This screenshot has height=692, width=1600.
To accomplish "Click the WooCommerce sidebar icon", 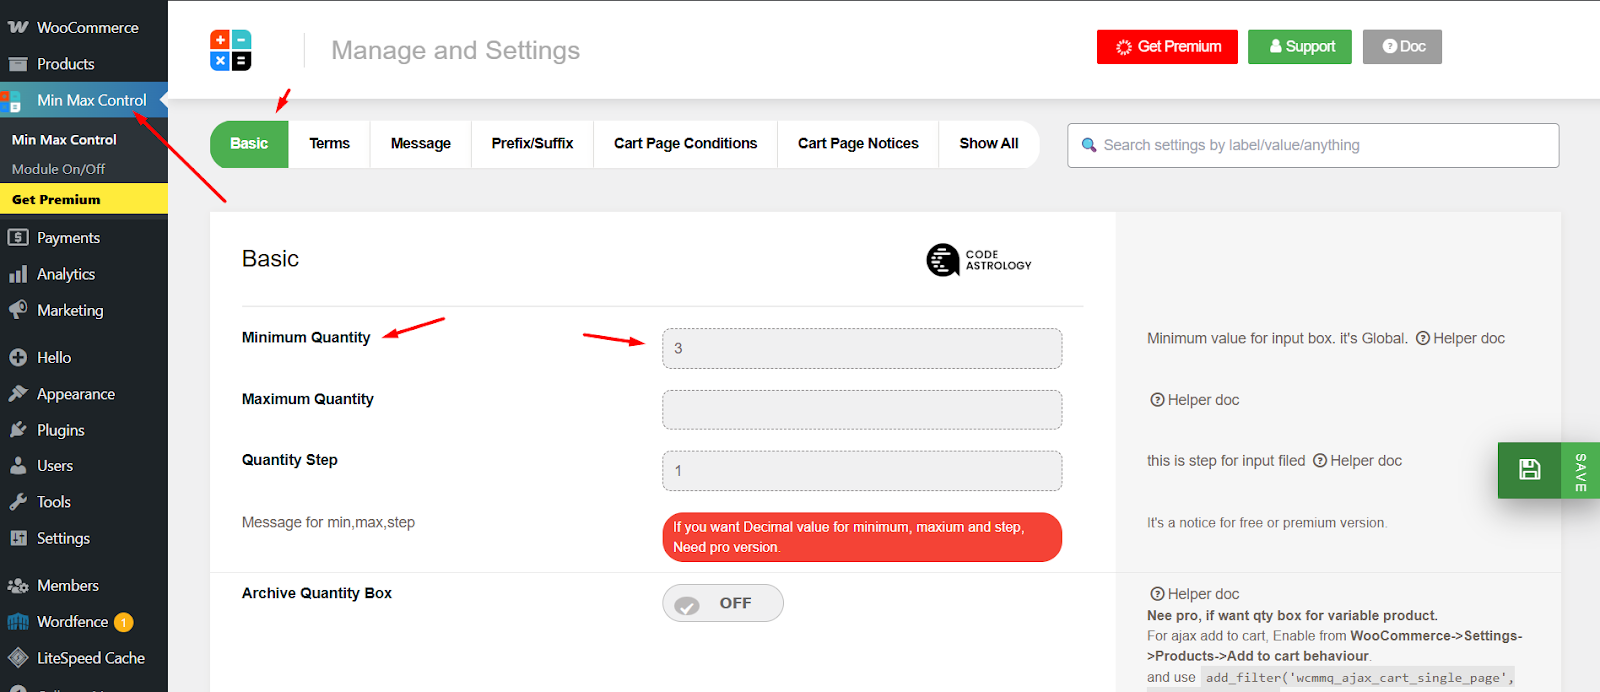I will point(18,27).
